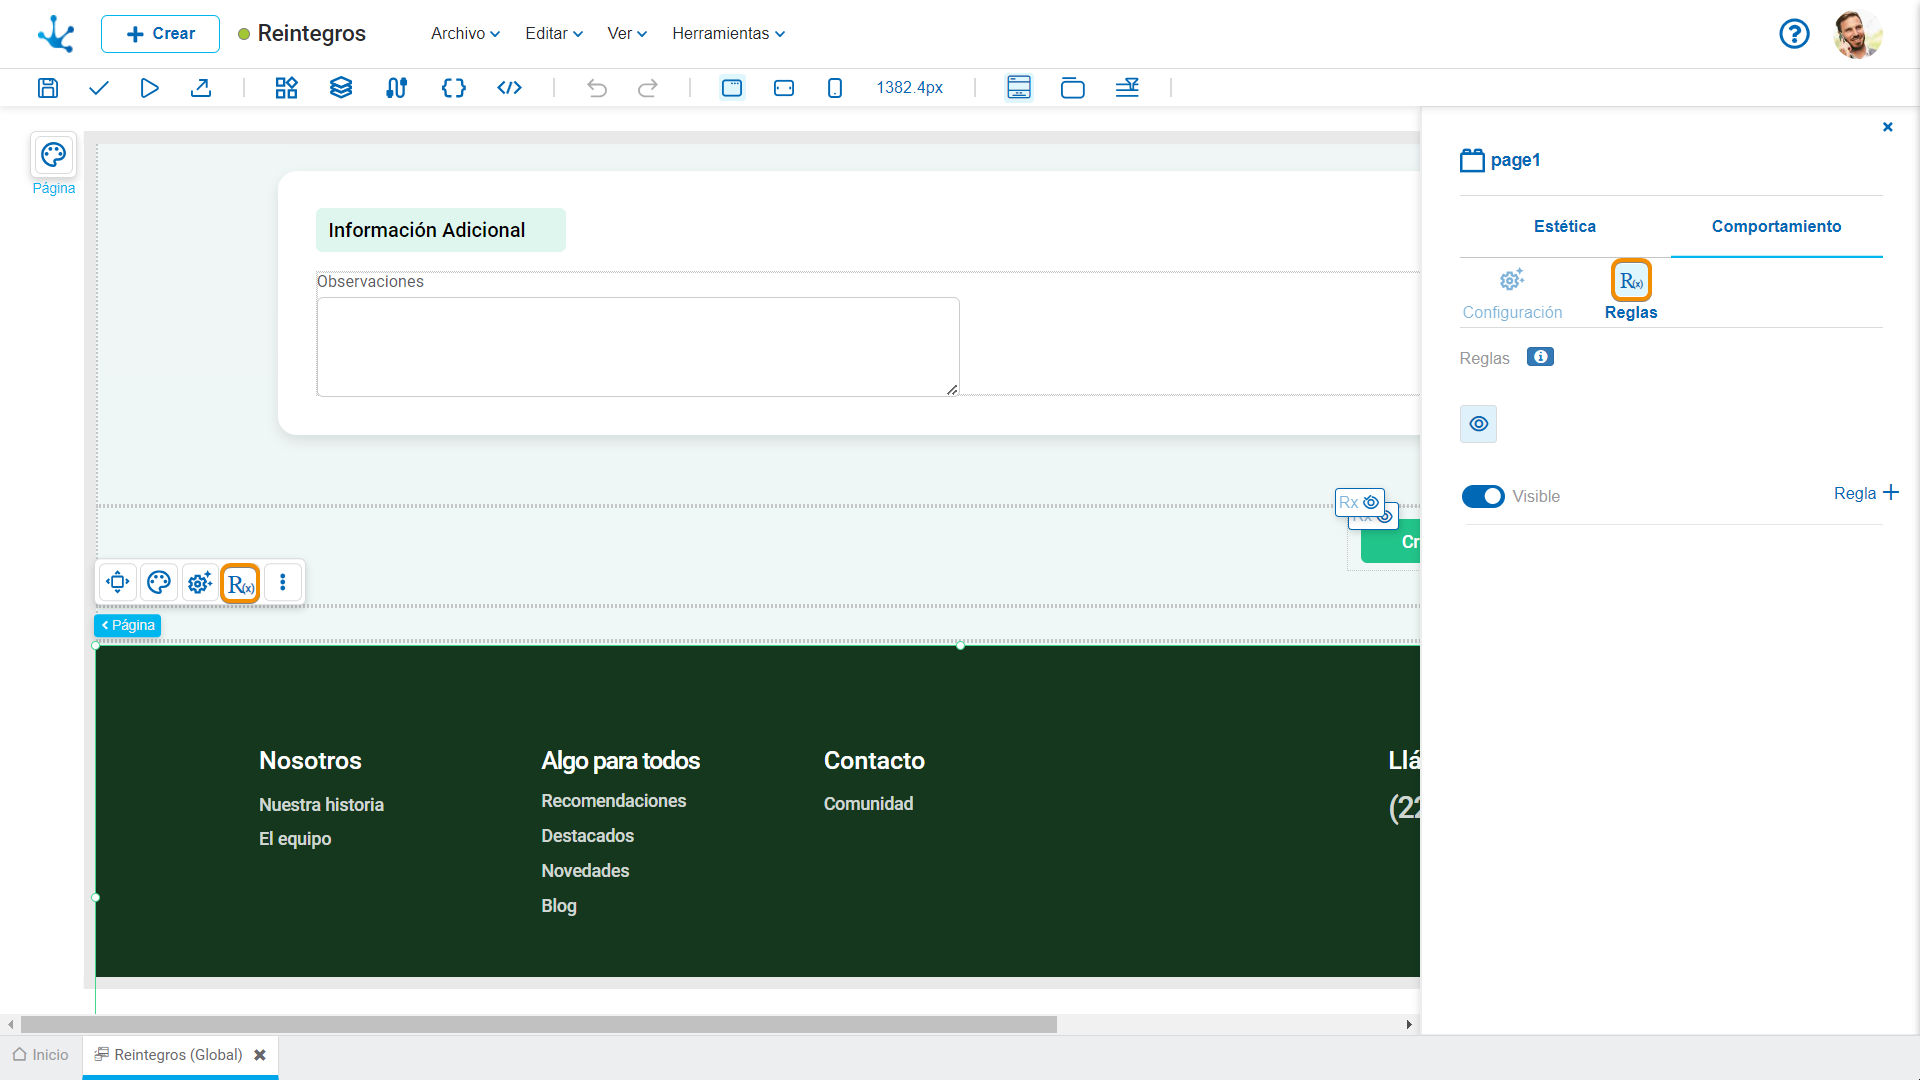Open the code editor icon
Image resolution: width=1920 pixels, height=1080 pixels.
(x=510, y=88)
